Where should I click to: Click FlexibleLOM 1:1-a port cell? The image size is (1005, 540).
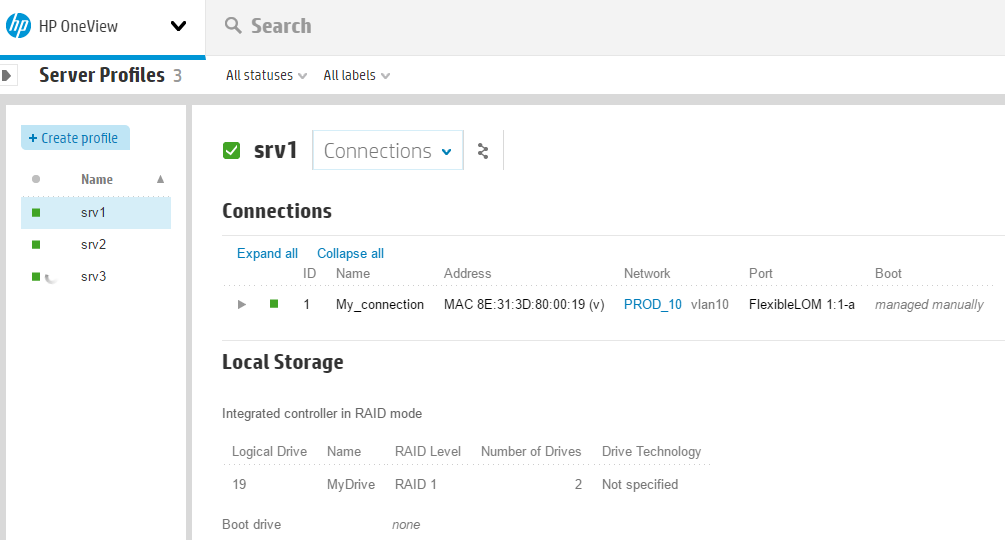pos(802,304)
